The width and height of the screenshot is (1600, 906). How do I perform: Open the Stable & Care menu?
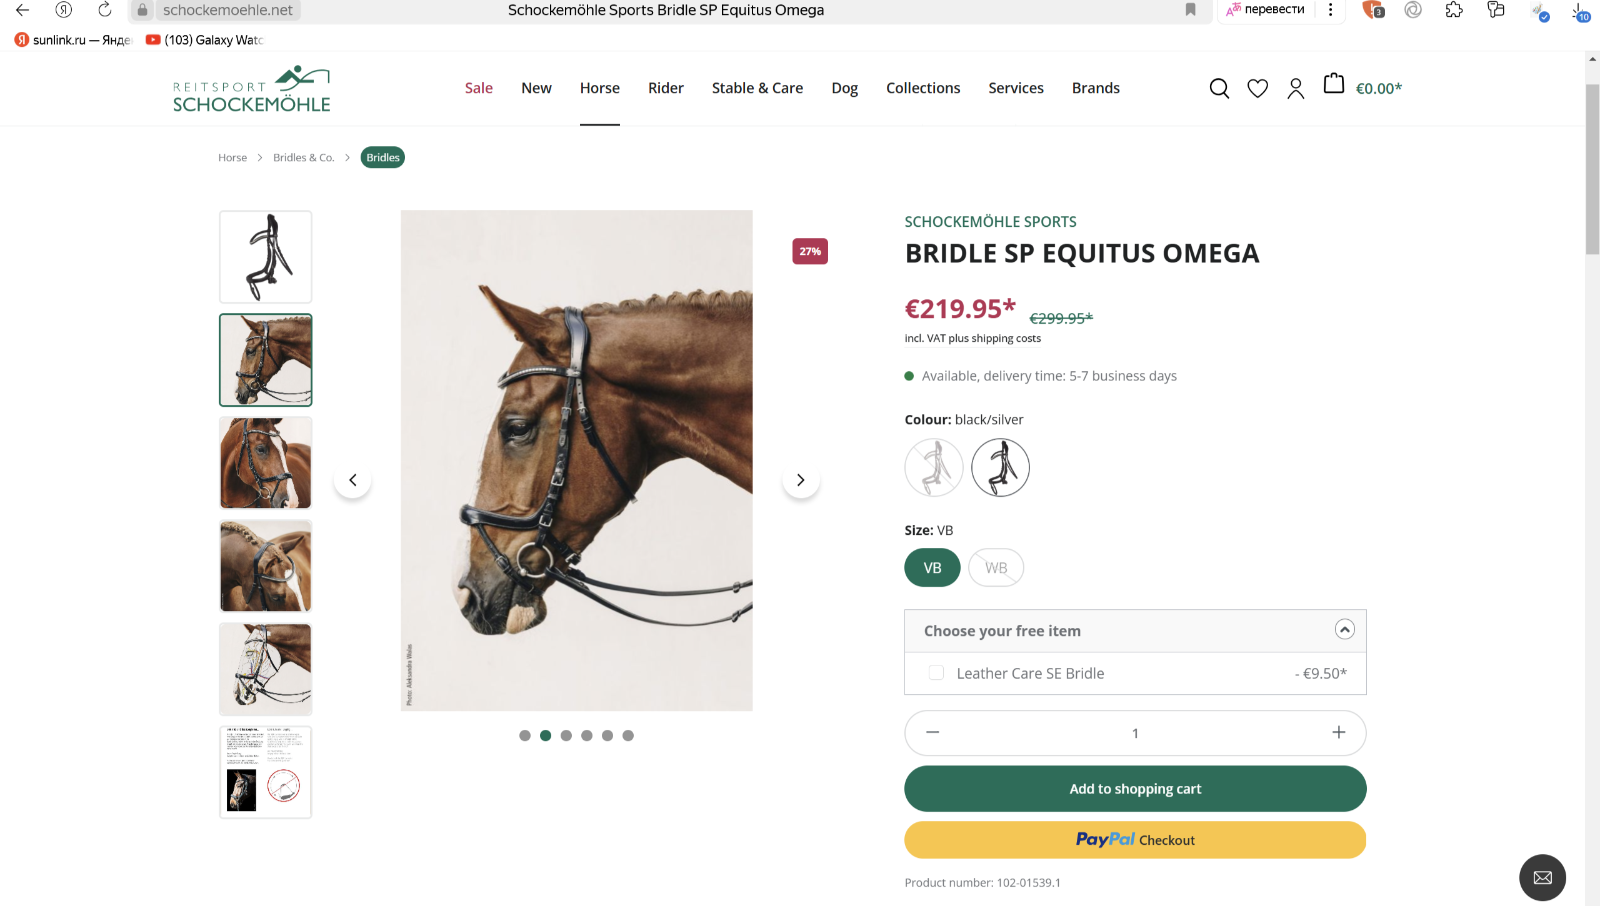757,88
